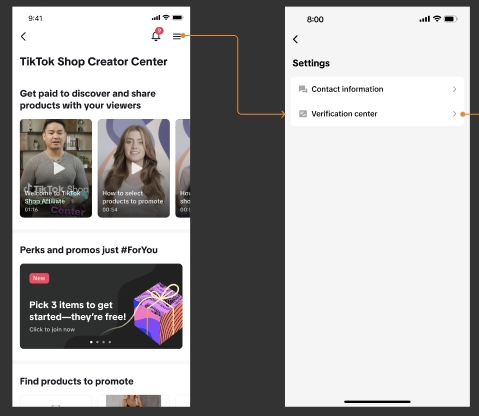Open the Verification center settings row

click(377, 114)
